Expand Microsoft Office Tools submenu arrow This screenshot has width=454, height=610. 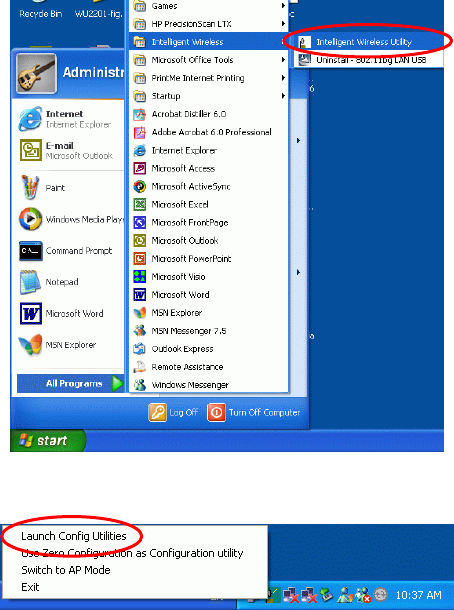pyautogui.click(x=283, y=60)
